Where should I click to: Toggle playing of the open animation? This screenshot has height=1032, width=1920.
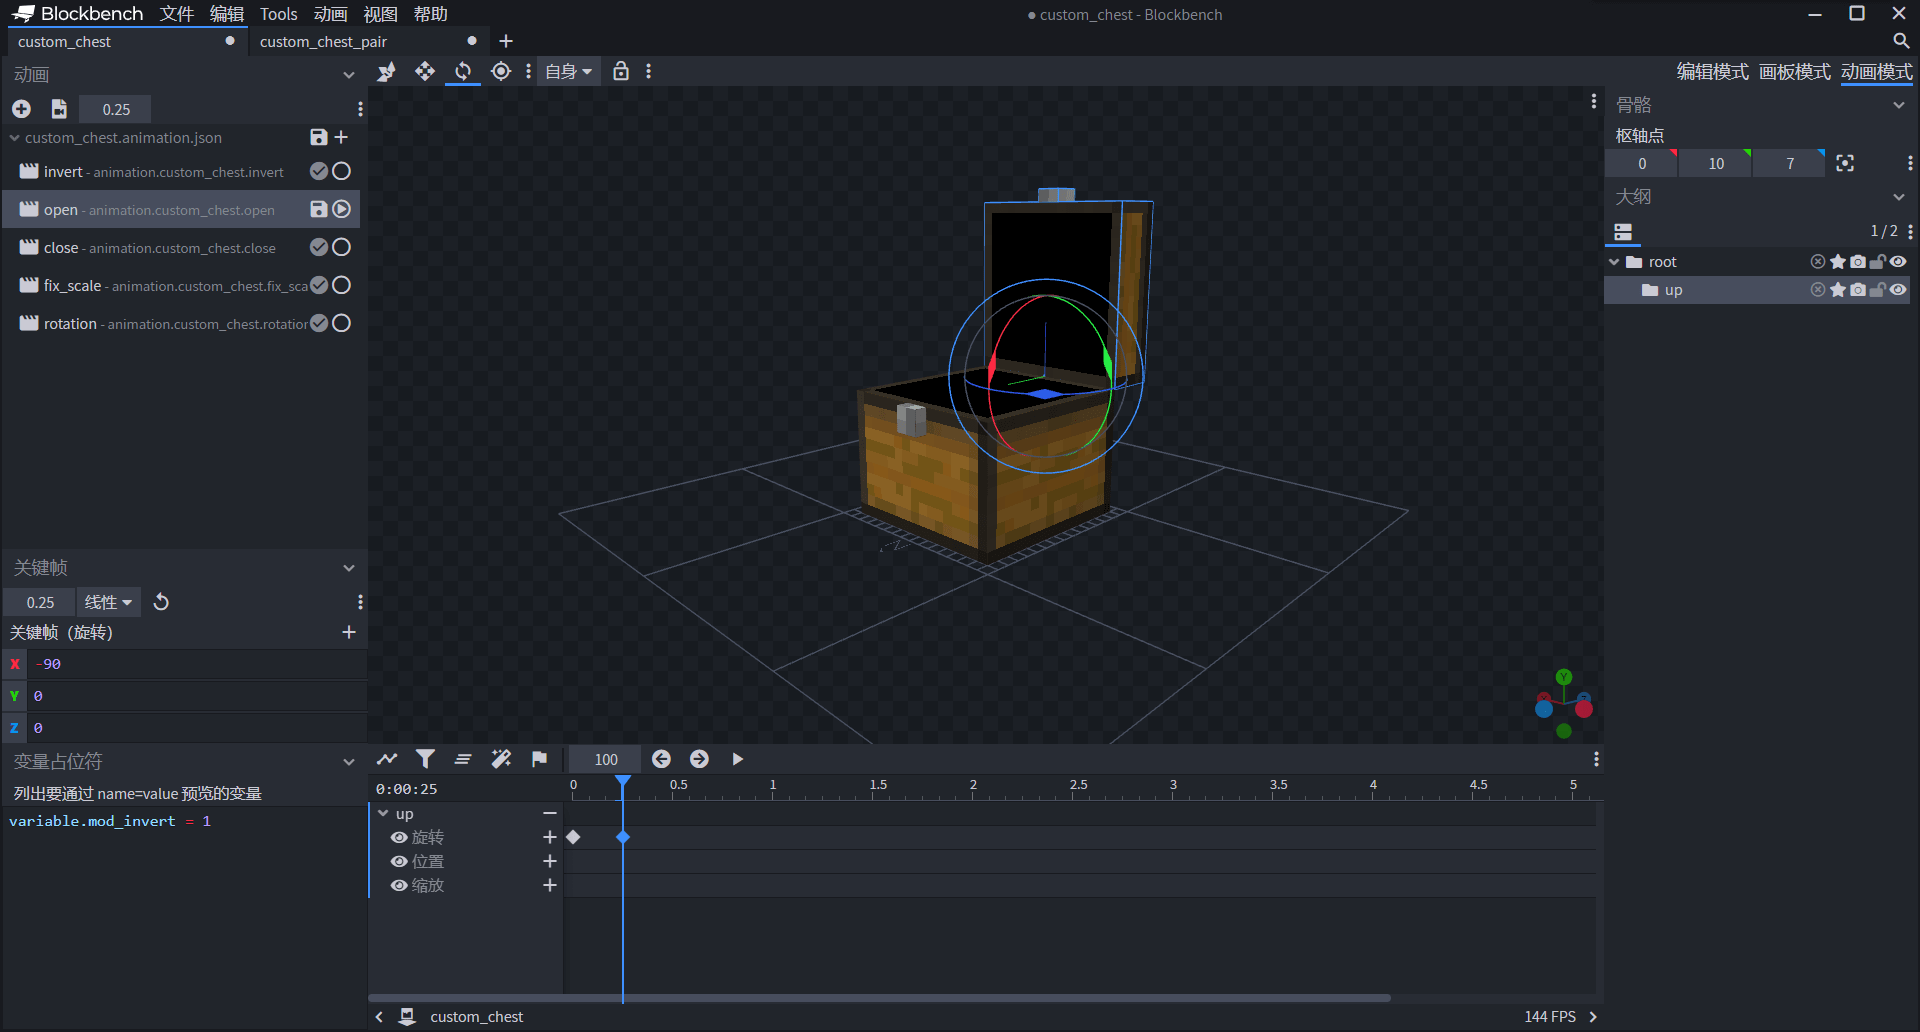tap(341, 209)
